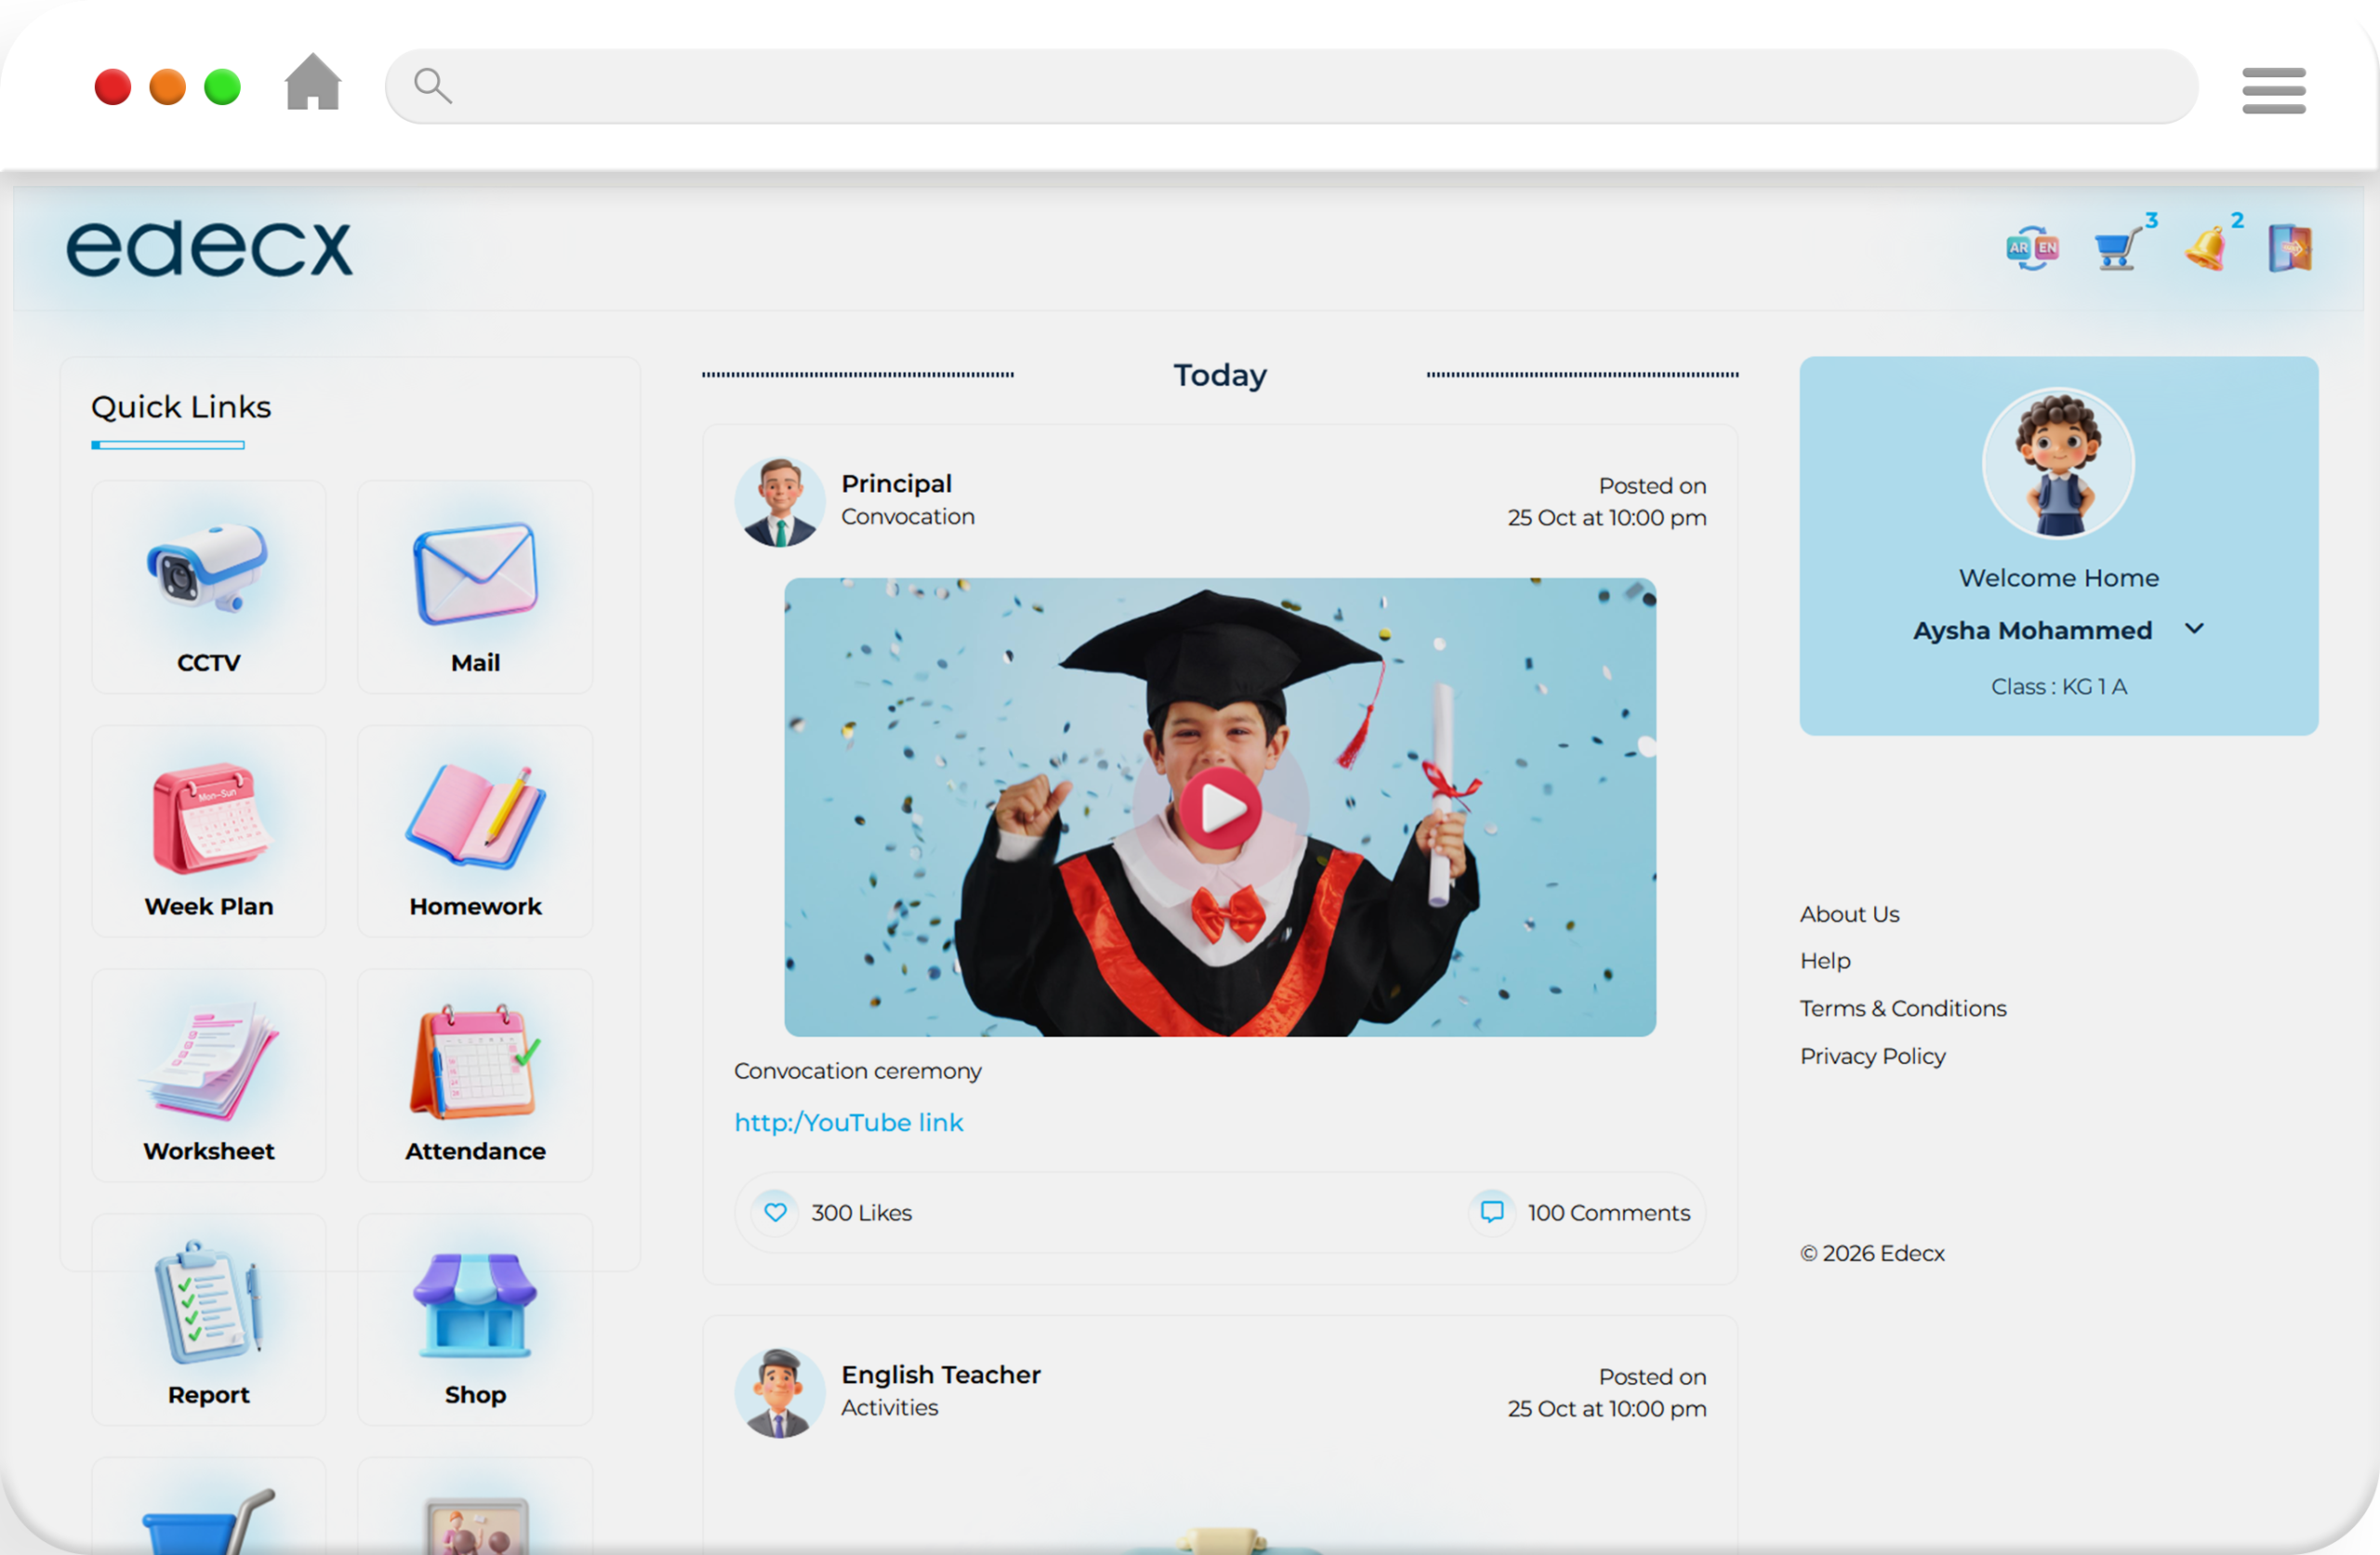Open the Worksheet quick link
This screenshot has height=1555, width=2380.
[208, 1075]
